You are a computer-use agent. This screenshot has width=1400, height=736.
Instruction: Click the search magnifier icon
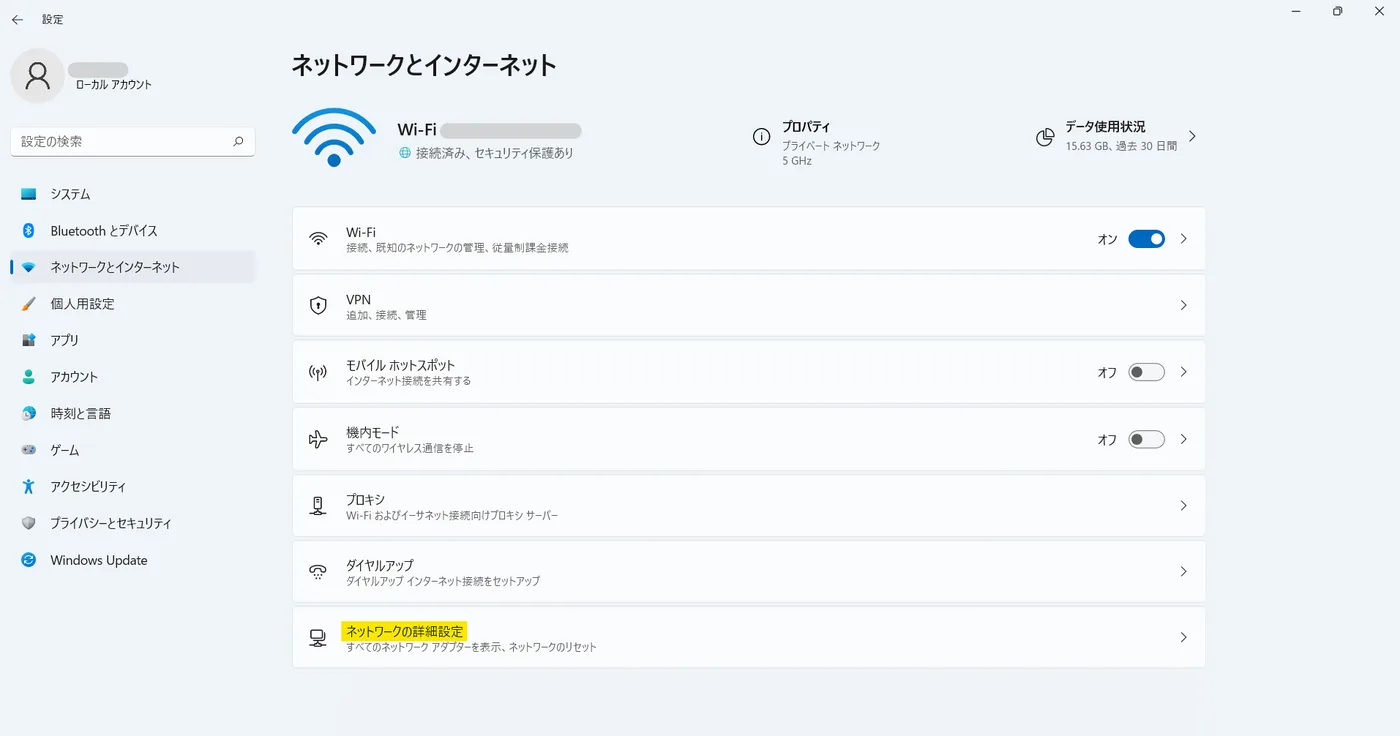[x=238, y=142]
